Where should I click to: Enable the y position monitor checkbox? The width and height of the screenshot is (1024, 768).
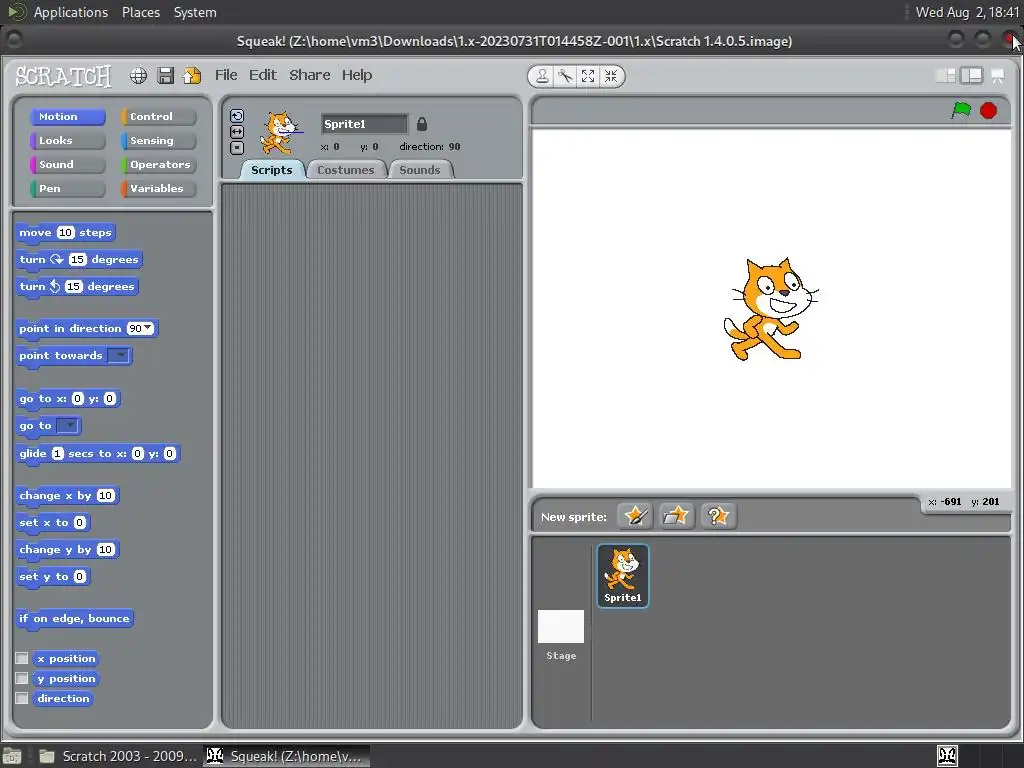click(x=22, y=678)
